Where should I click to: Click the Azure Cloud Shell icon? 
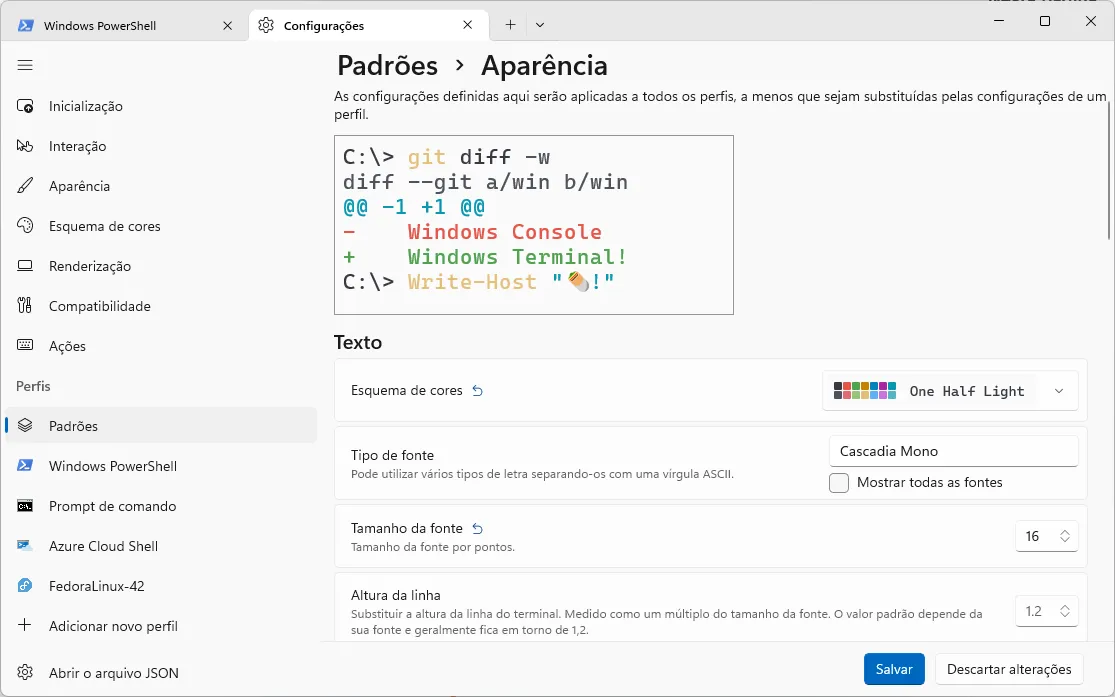[x=25, y=546]
